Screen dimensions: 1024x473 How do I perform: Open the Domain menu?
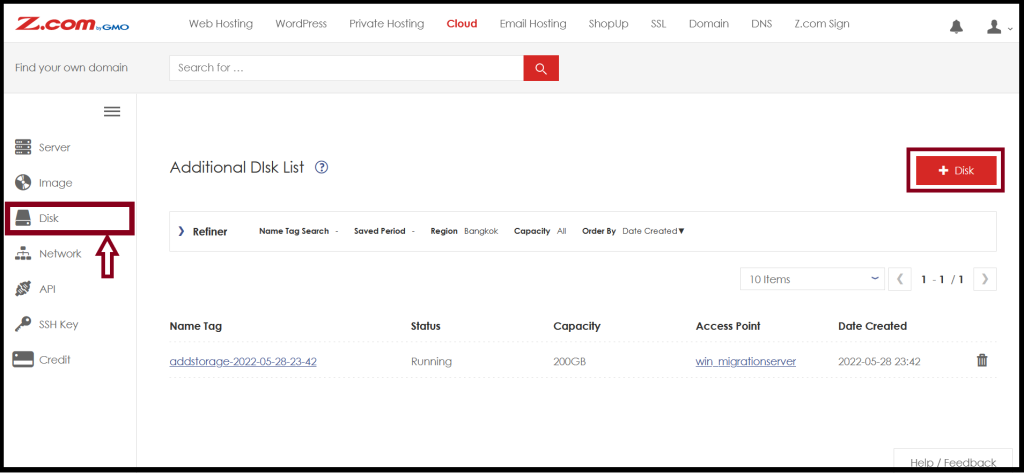tap(709, 24)
